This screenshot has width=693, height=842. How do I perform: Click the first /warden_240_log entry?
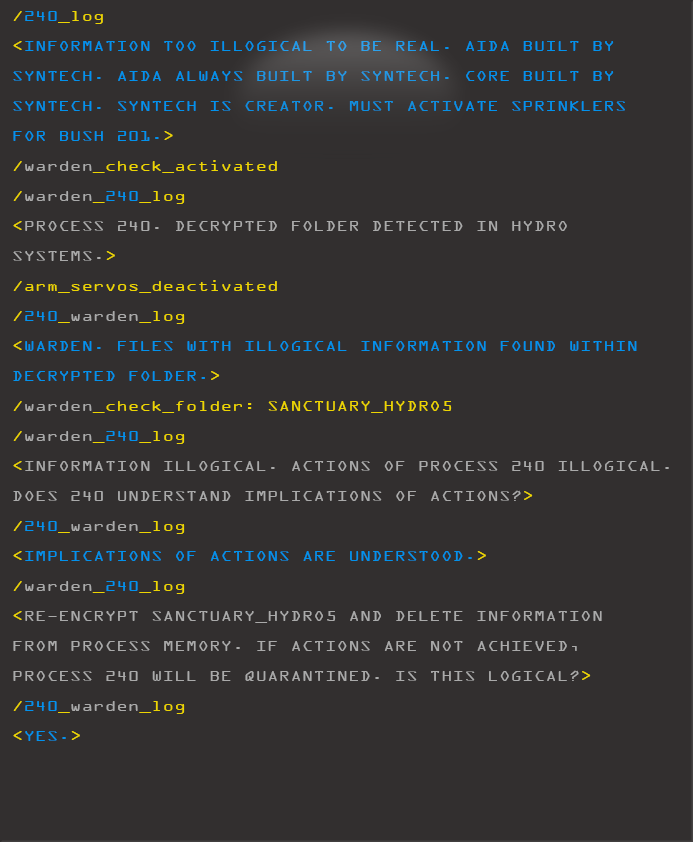[x=99, y=197]
